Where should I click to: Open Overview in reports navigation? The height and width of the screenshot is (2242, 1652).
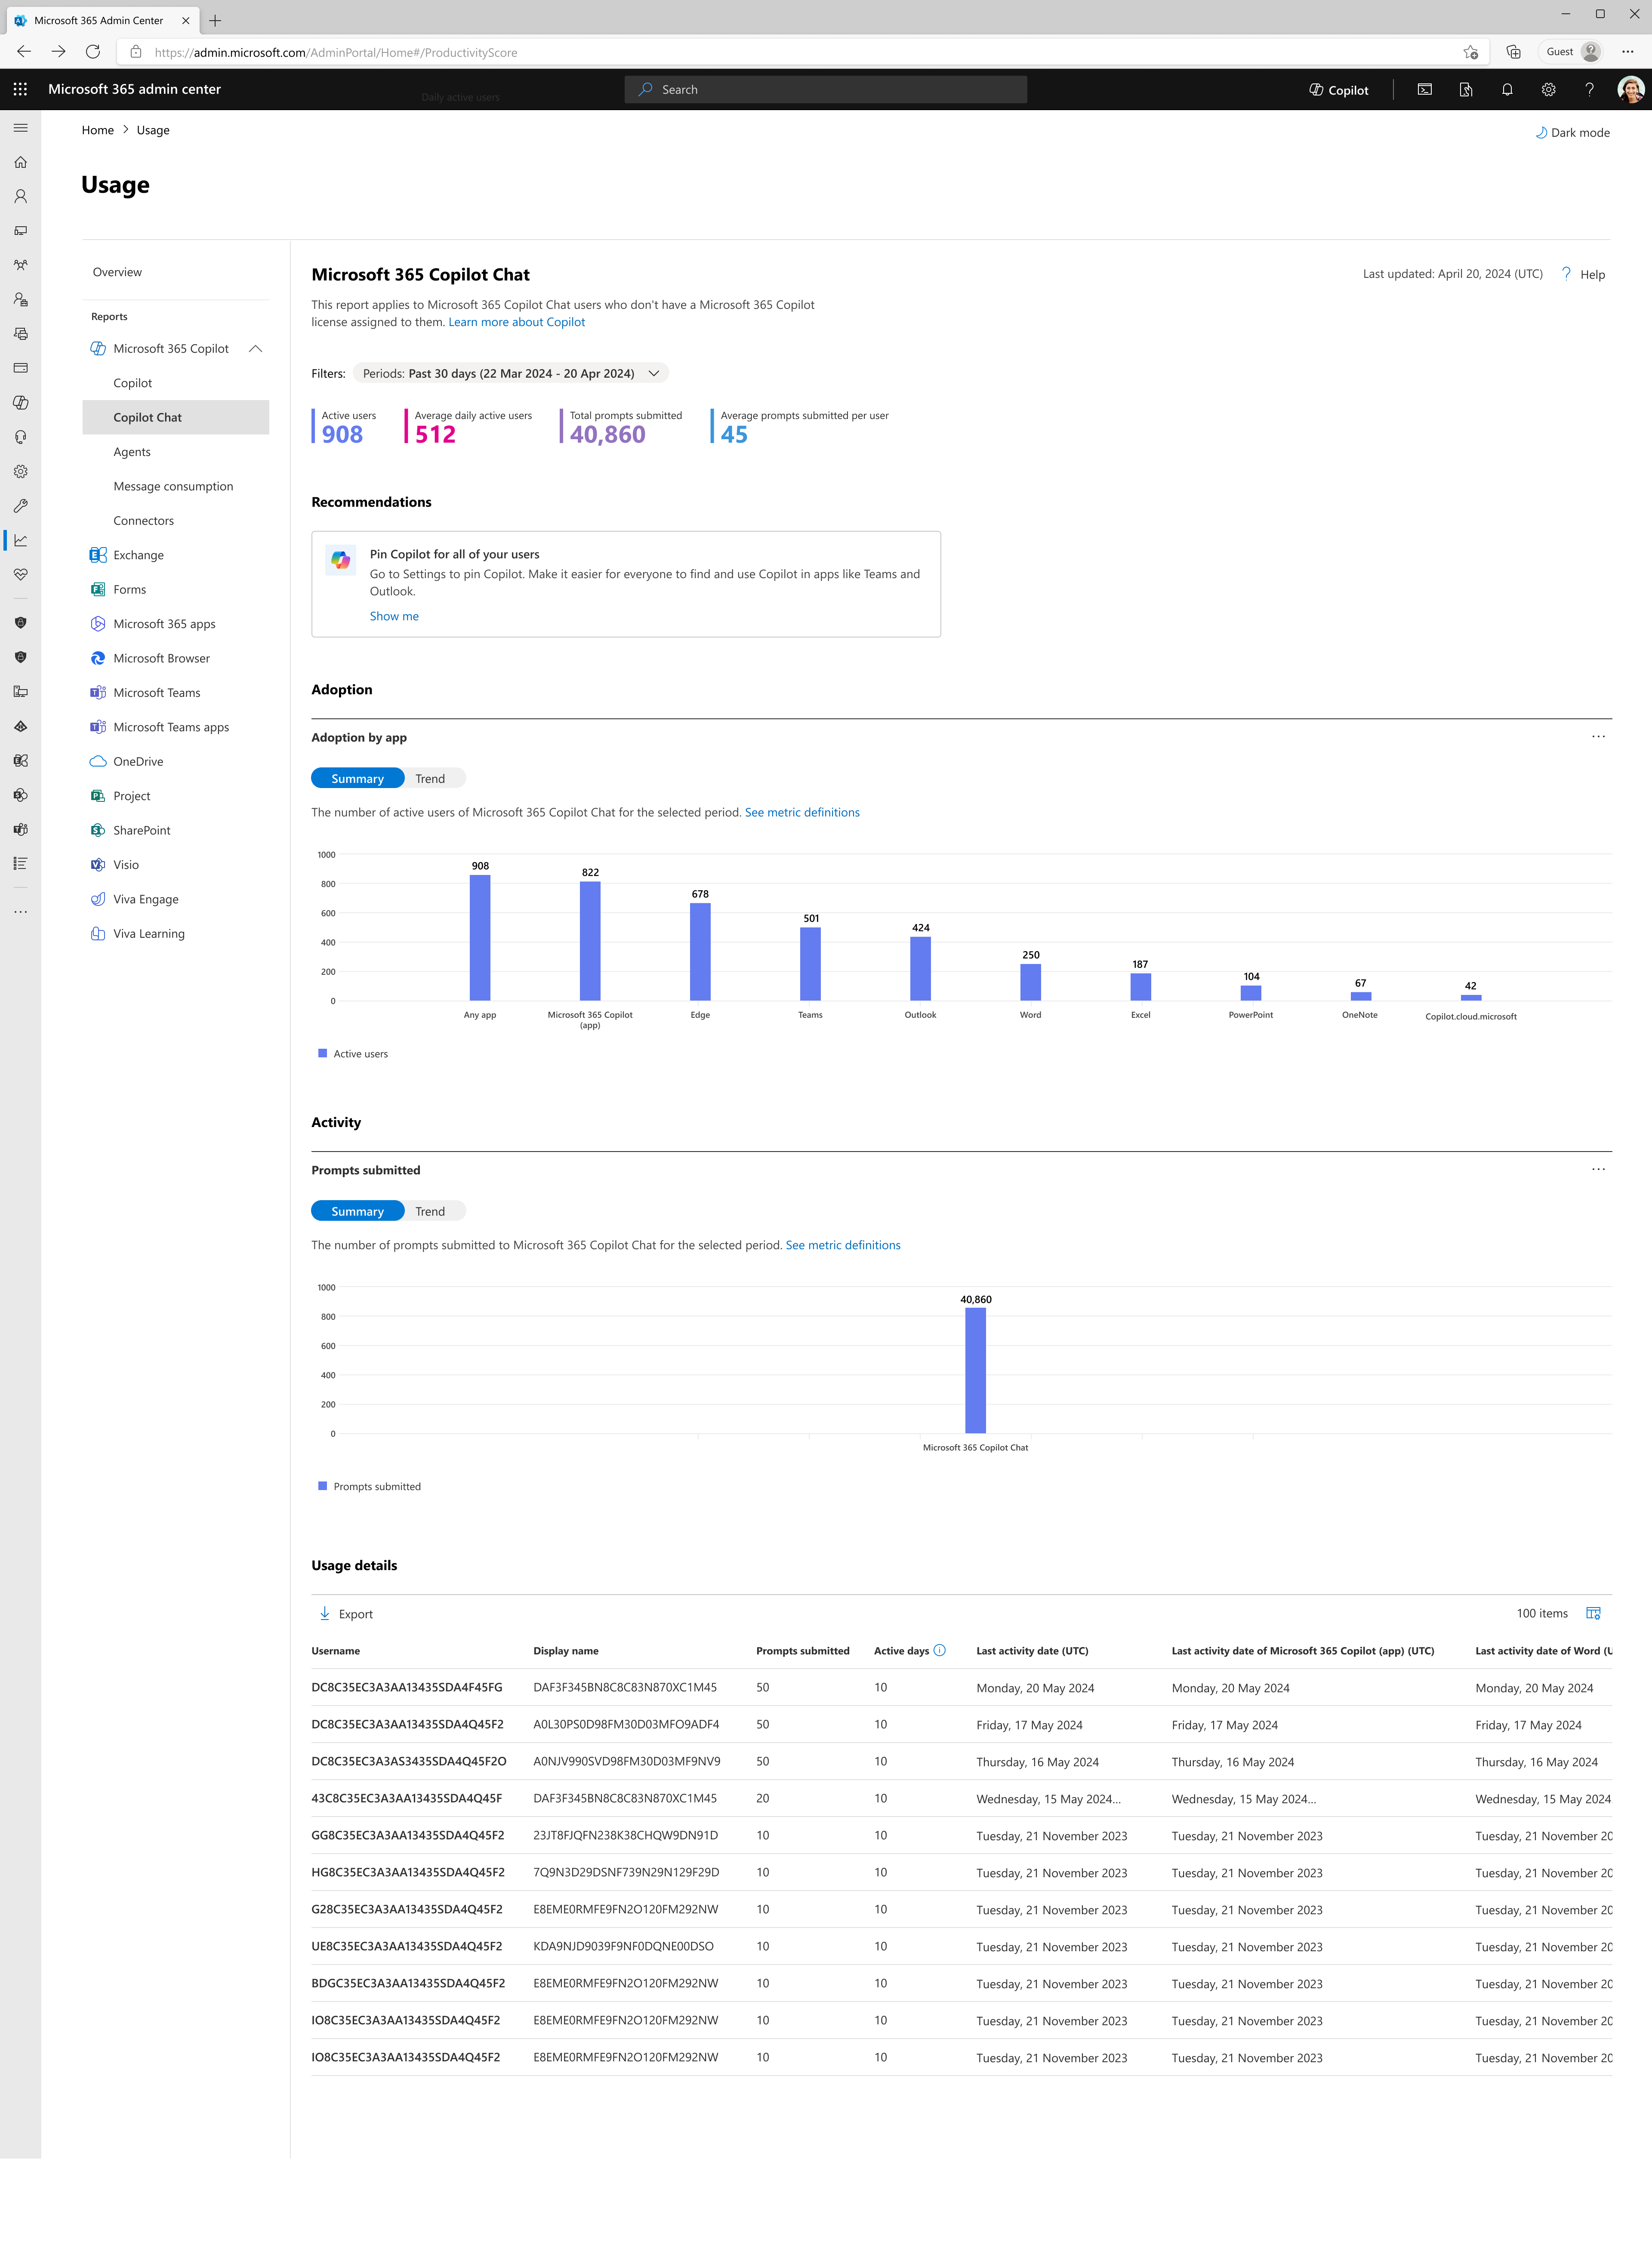click(117, 272)
